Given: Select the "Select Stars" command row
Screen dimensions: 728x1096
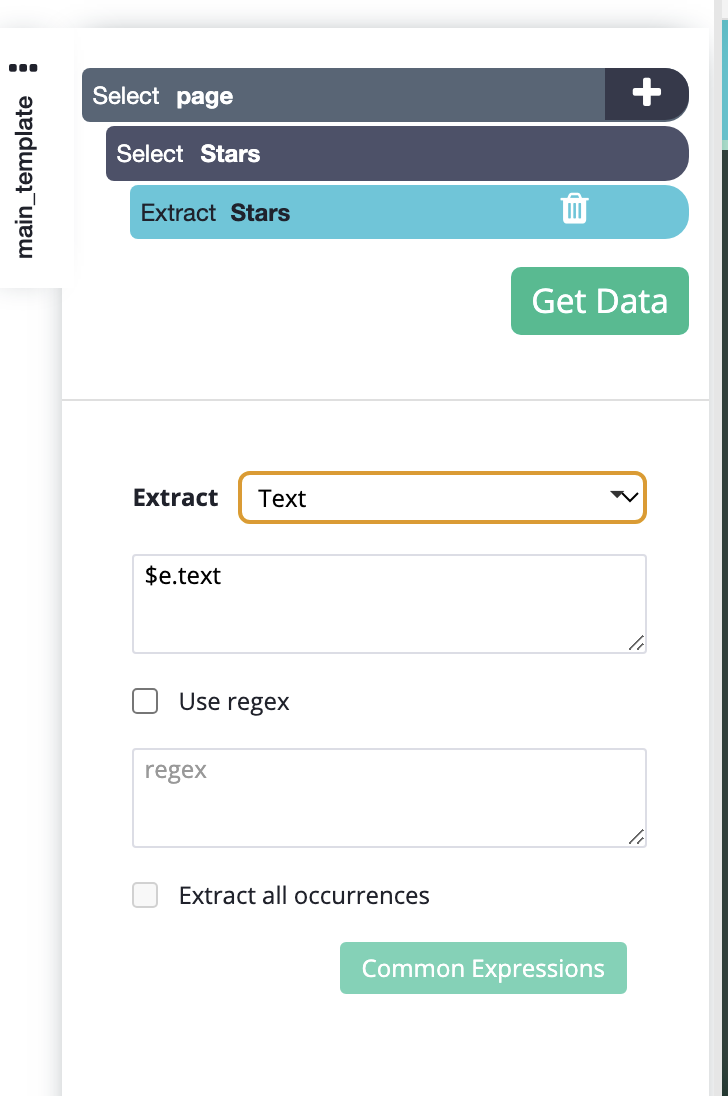Looking at the screenshot, I should [397, 154].
